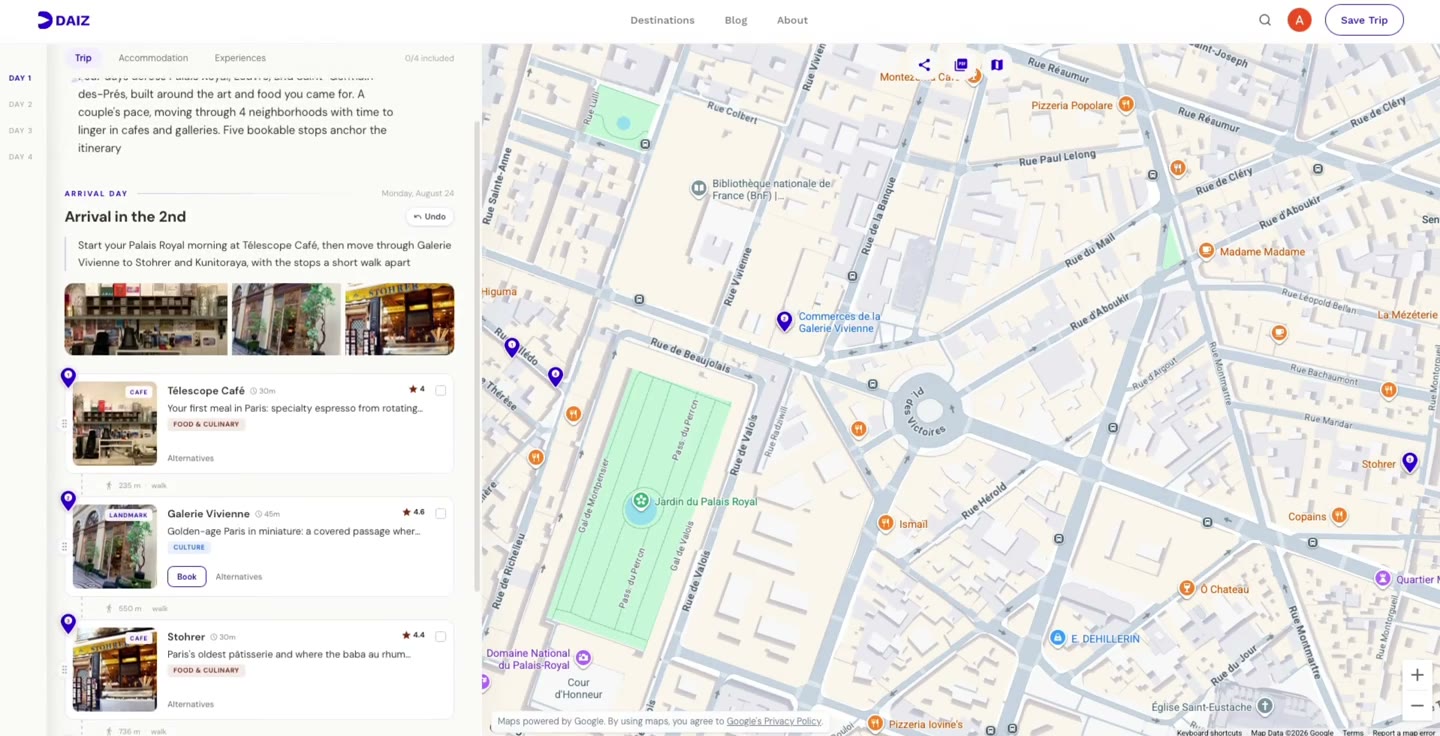The width and height of the screenshot is (1440, 736).
Task: Zoom in on the map
Action: (1417, 675)
